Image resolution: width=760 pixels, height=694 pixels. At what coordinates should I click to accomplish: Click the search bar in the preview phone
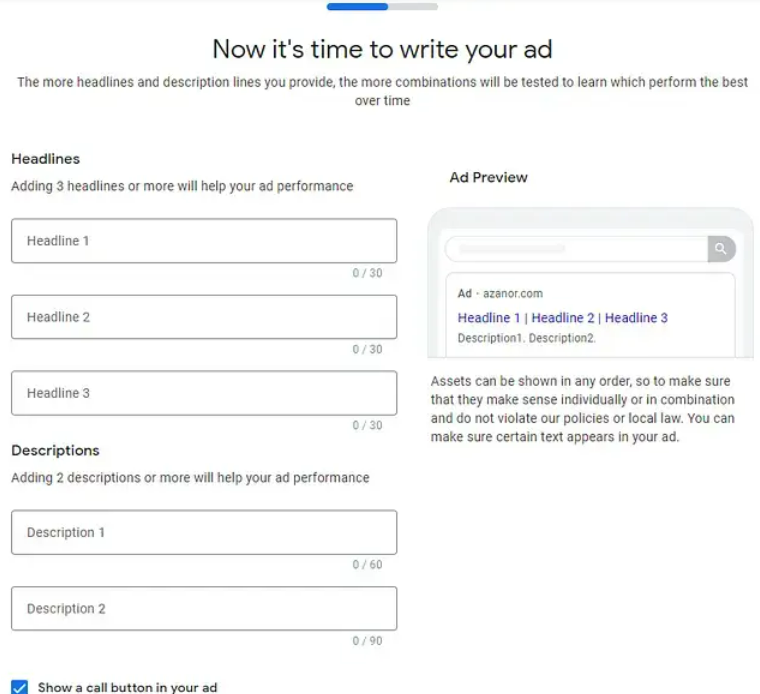pos(576,249)
